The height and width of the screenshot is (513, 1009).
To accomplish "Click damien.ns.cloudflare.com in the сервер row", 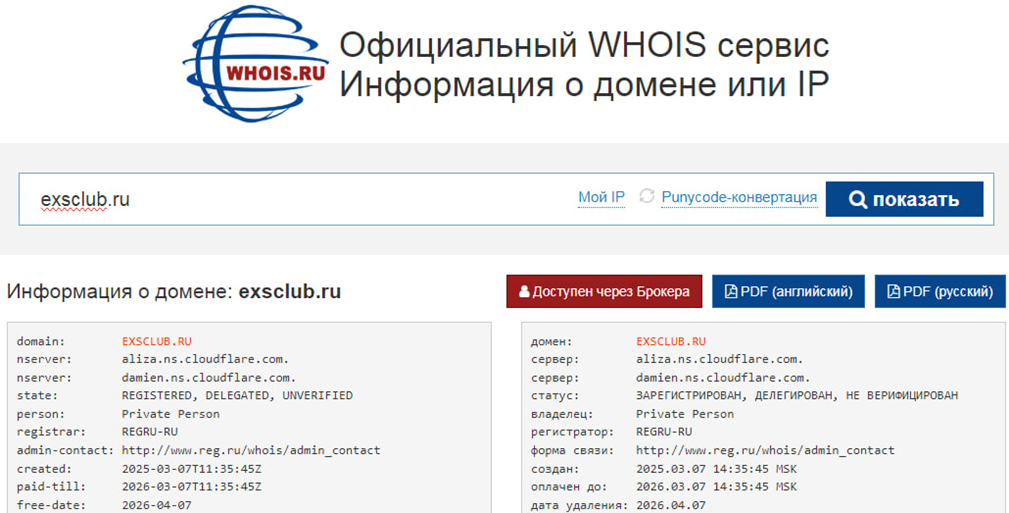I will 723,378.
